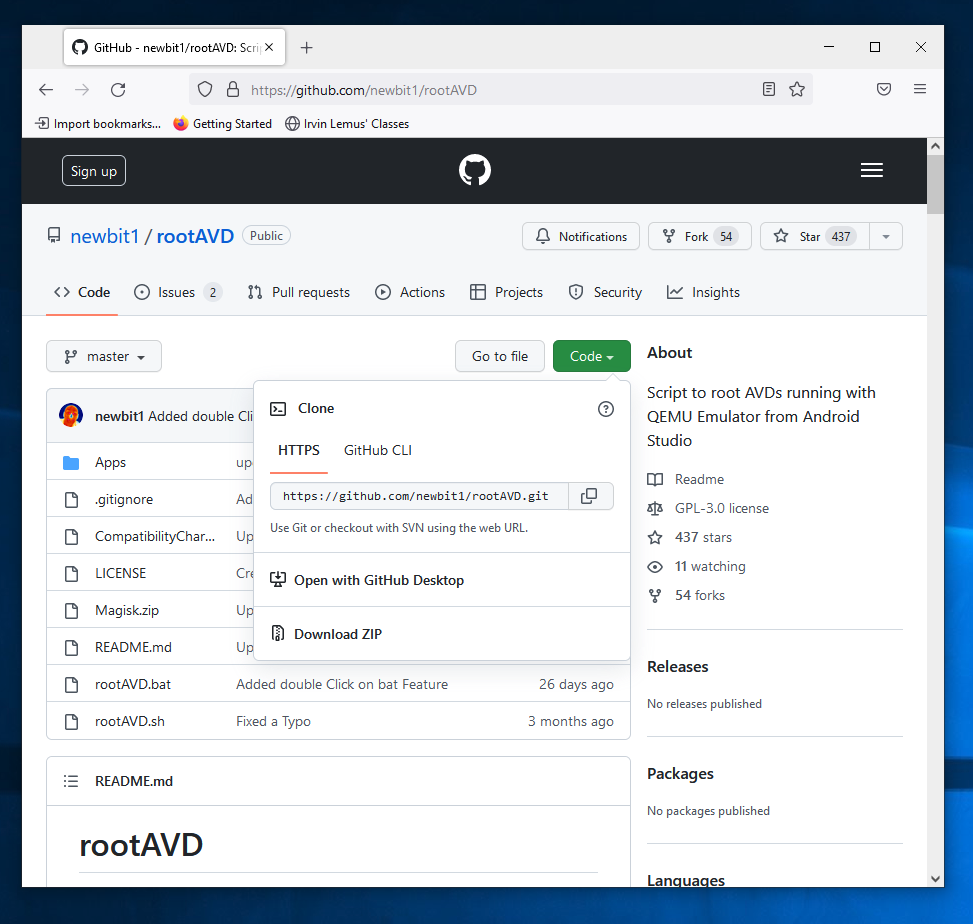Open the hamburger menu in GitHub header

point(871,170)
